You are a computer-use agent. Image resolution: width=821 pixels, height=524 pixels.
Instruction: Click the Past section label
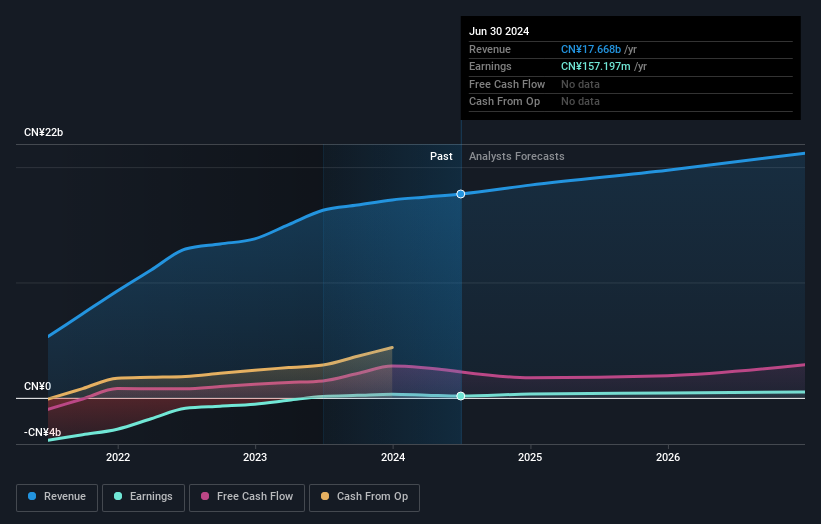[441, 157]
